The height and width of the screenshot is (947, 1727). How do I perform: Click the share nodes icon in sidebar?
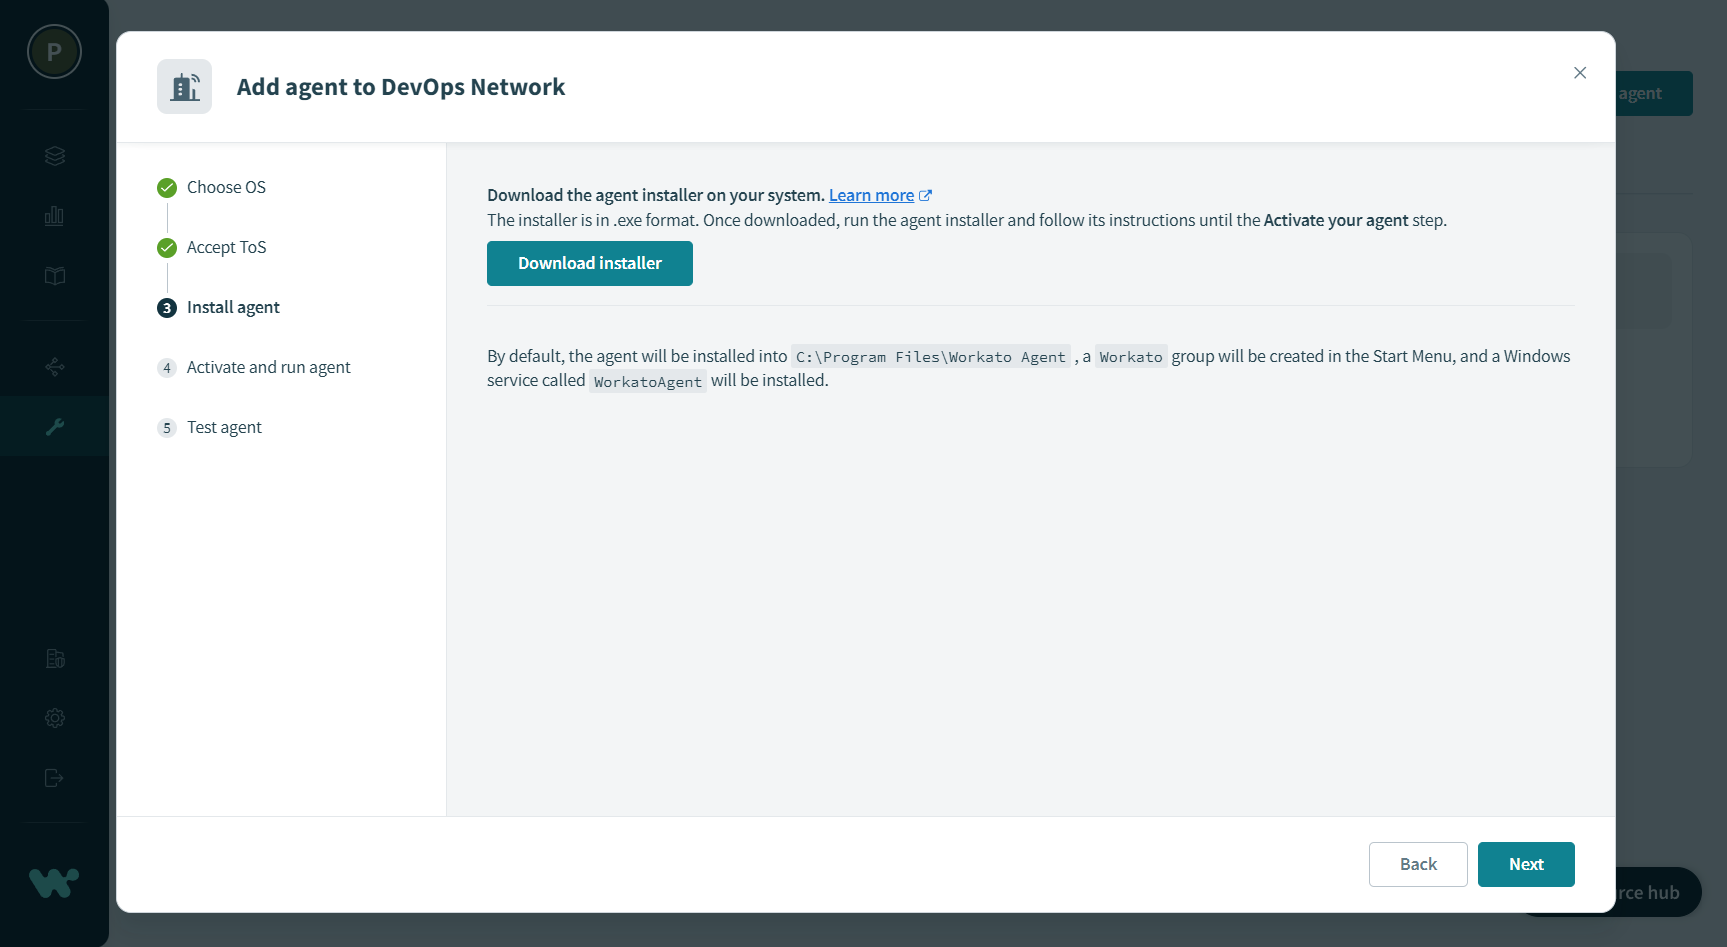[x=55, y=367]
